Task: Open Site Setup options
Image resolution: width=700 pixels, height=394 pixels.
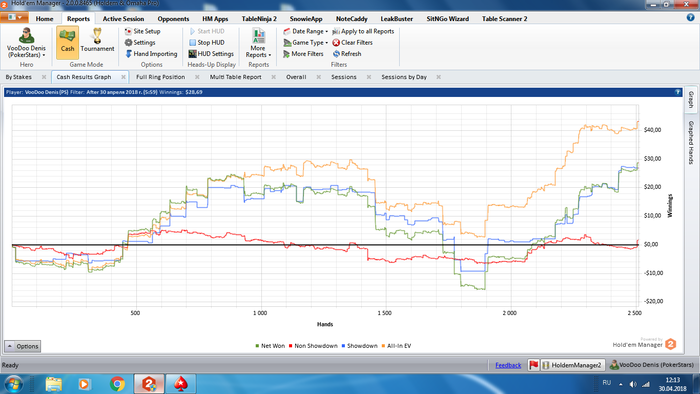Action: point(142,31)
